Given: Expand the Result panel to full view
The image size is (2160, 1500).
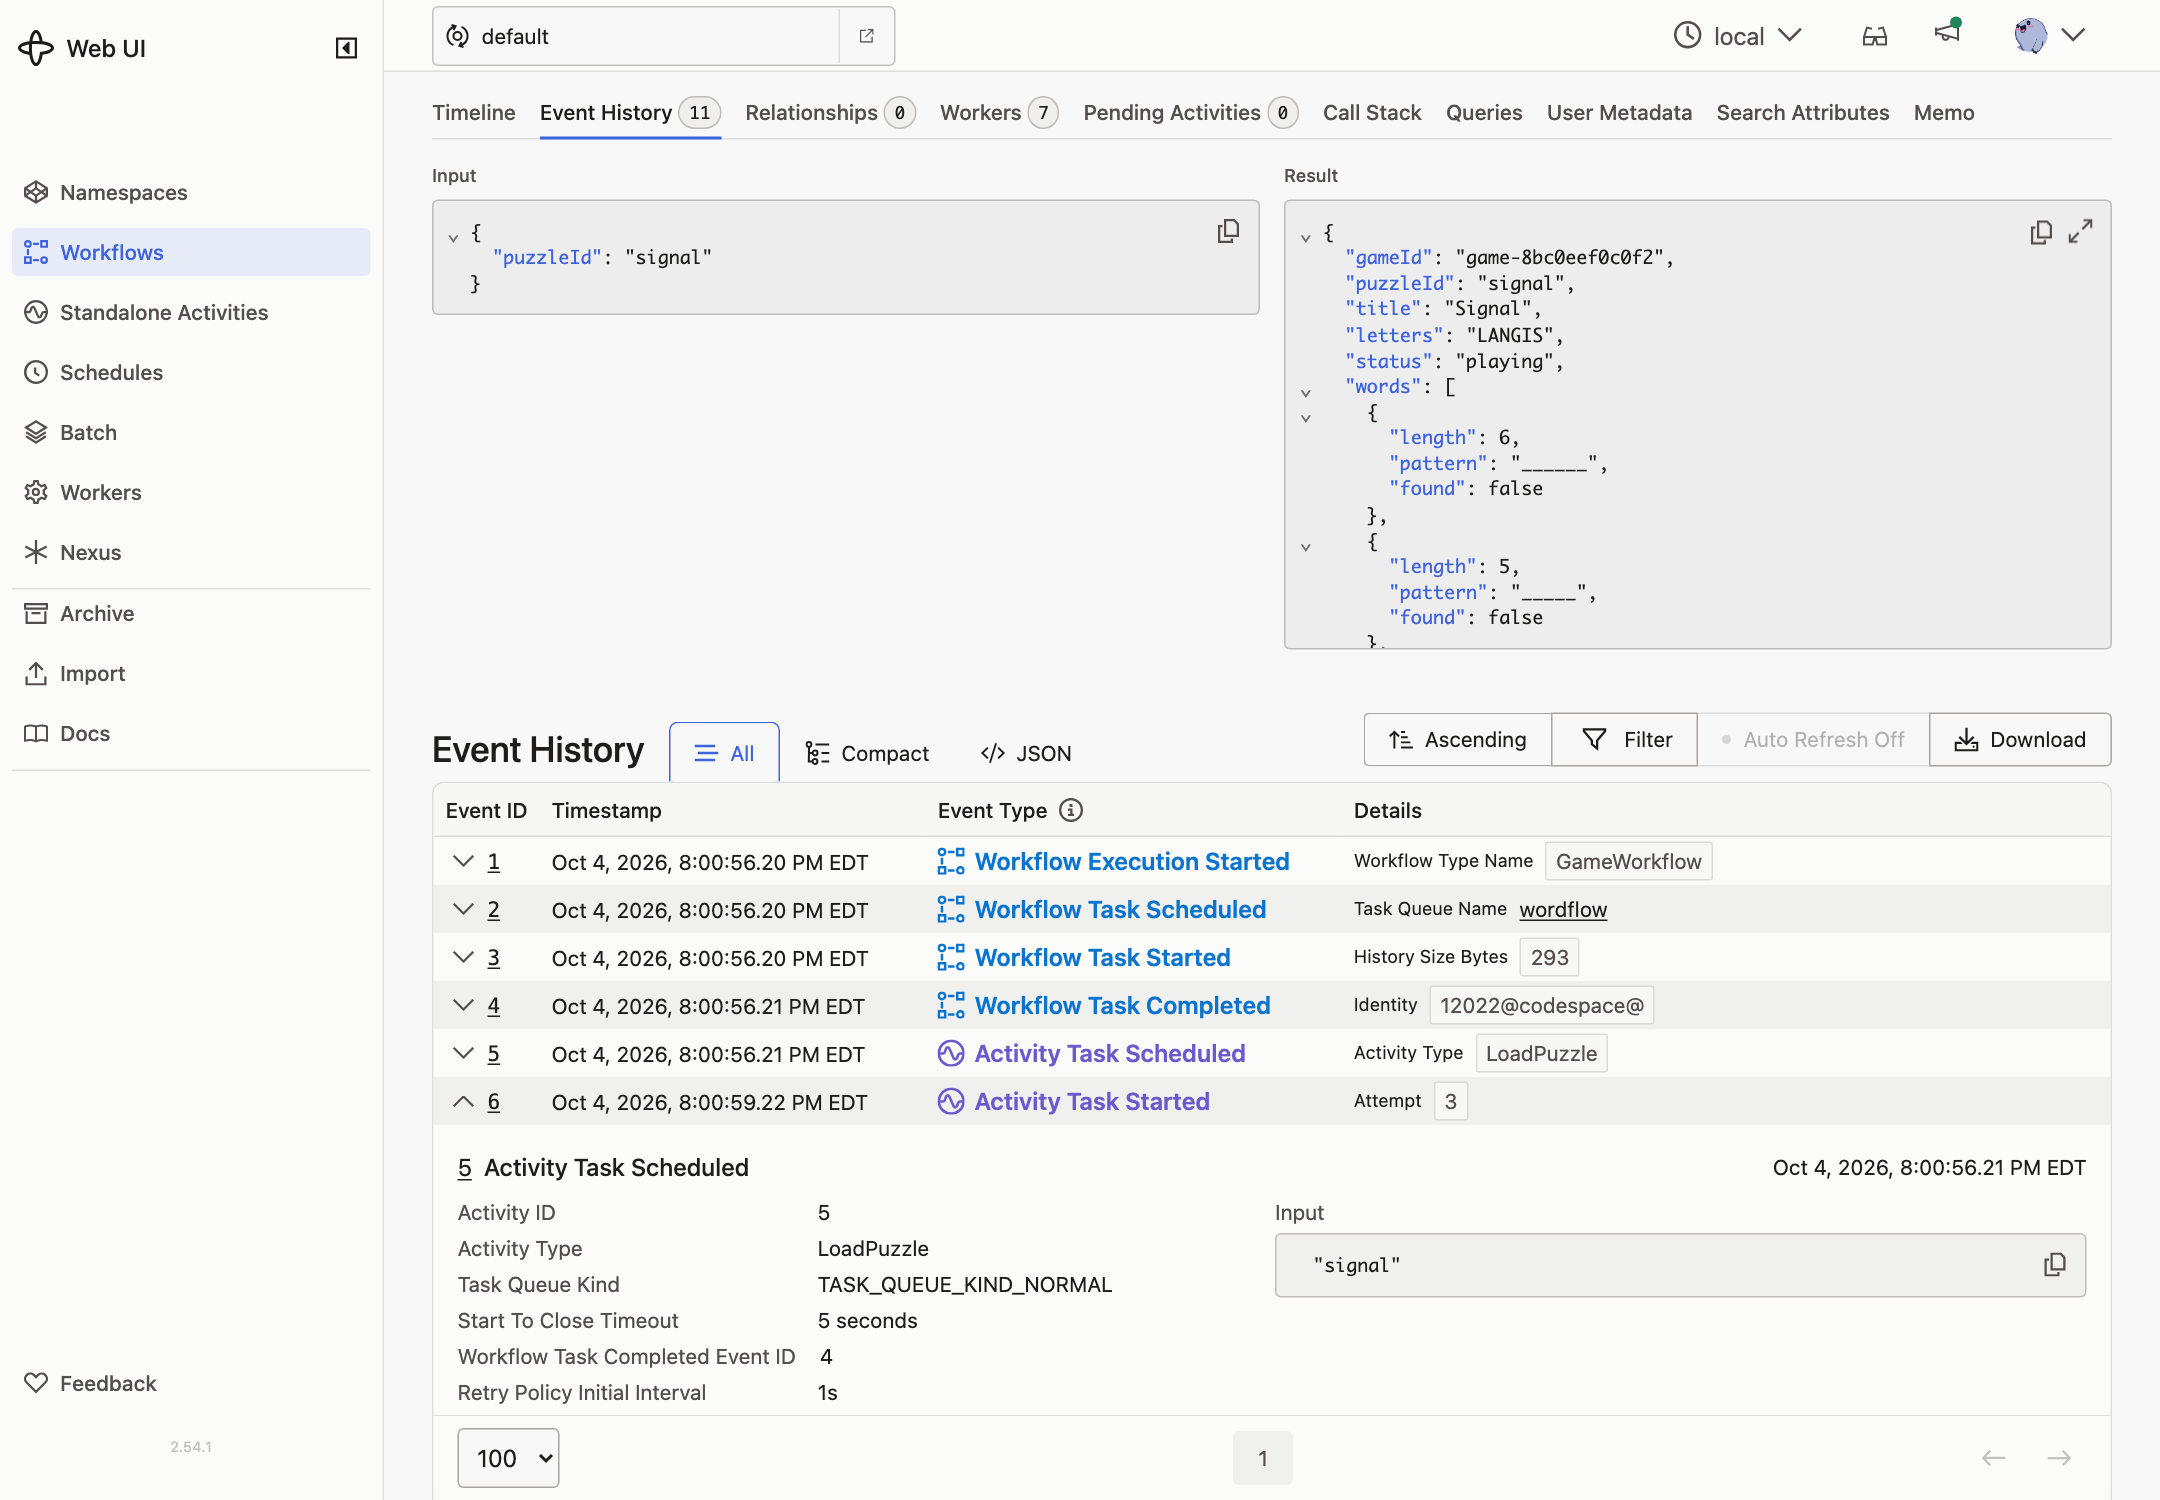Looking at the screenshot, I should (x=2081, y=232).
